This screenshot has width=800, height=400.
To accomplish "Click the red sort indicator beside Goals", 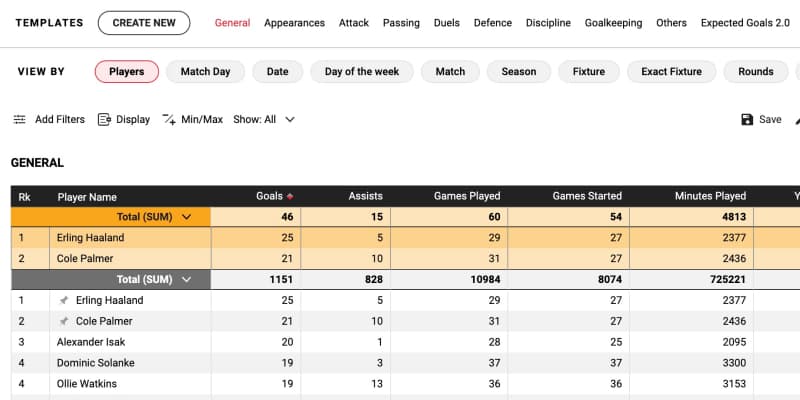I will click(290, 197).
